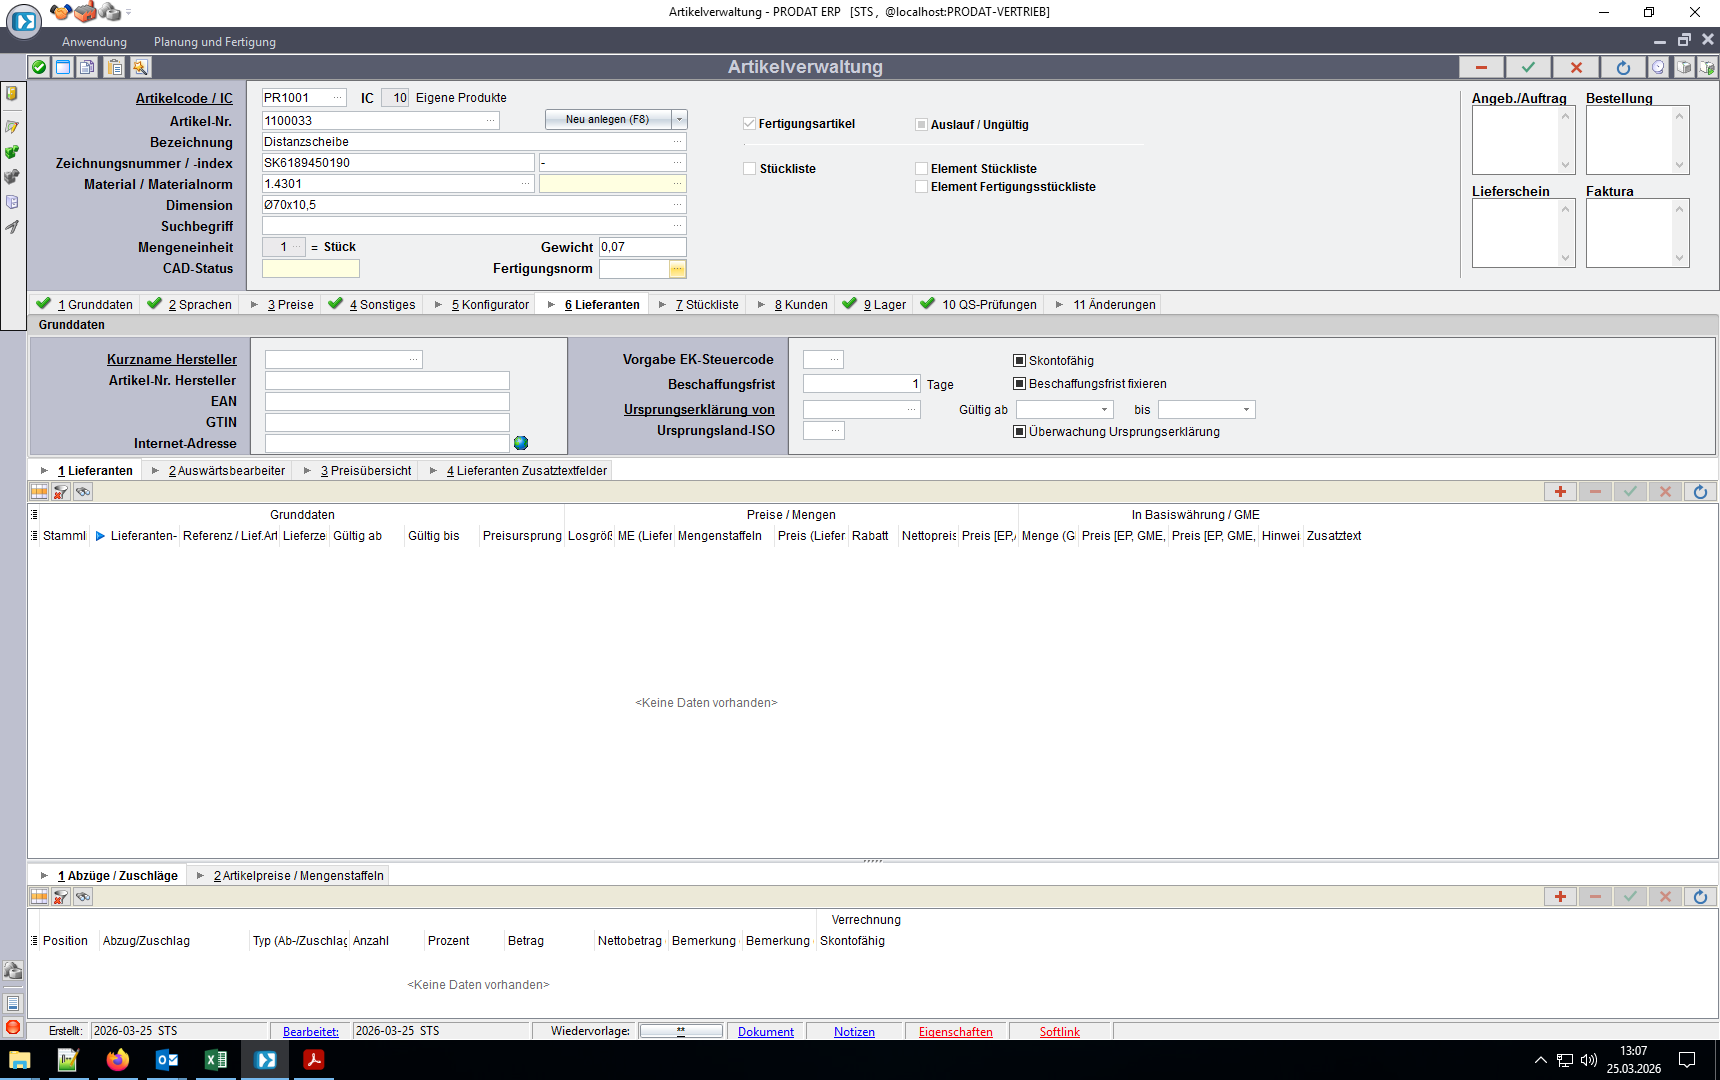Switch to the 7 Stückliste tab
The width and height of the screenshot is (1720, 1080).
point(707,305)
